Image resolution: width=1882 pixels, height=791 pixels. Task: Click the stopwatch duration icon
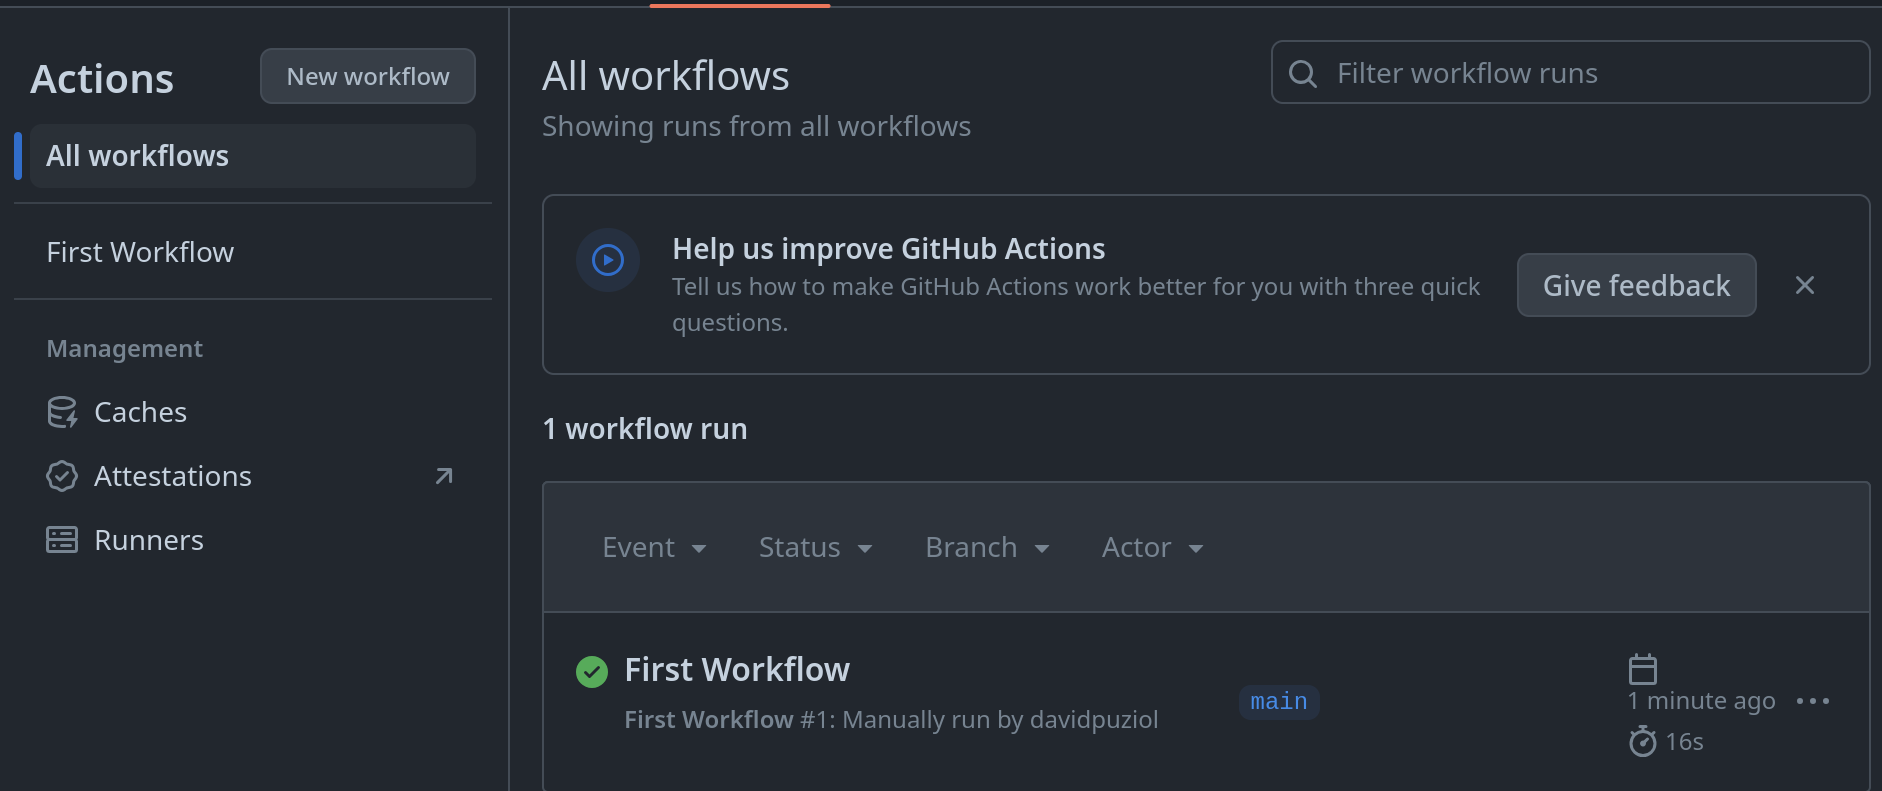1642,742
